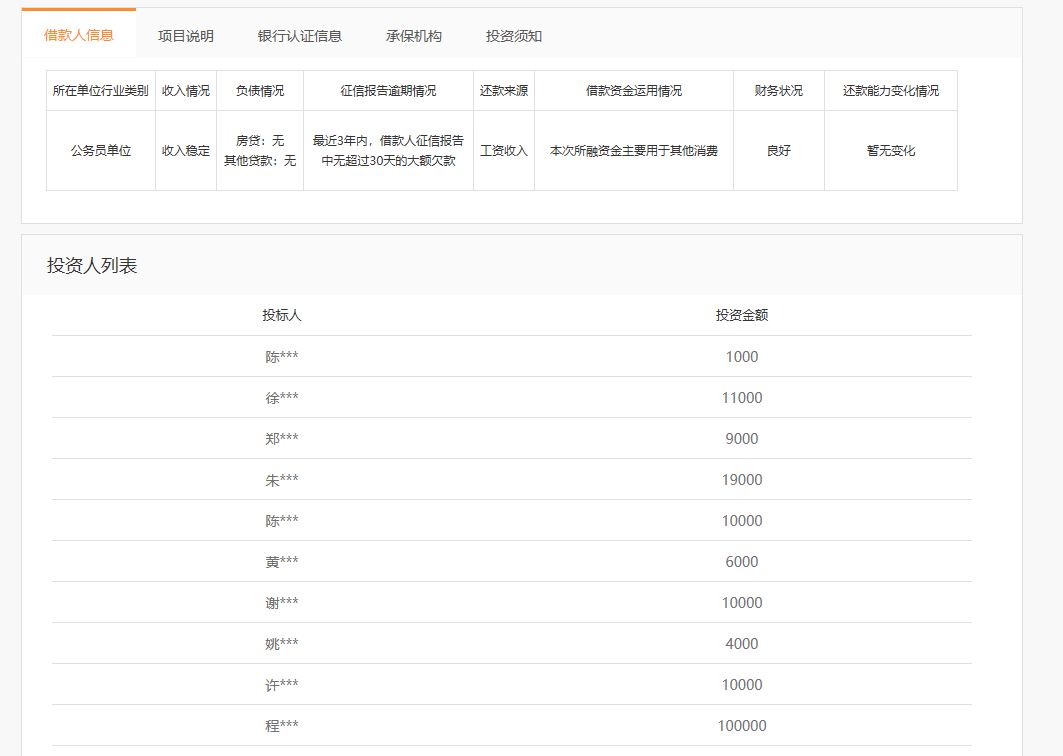The width and height of the screenshot is (1063, 756).
Task: Switch to the 项目说明 tab
Action: pos(186,33)
